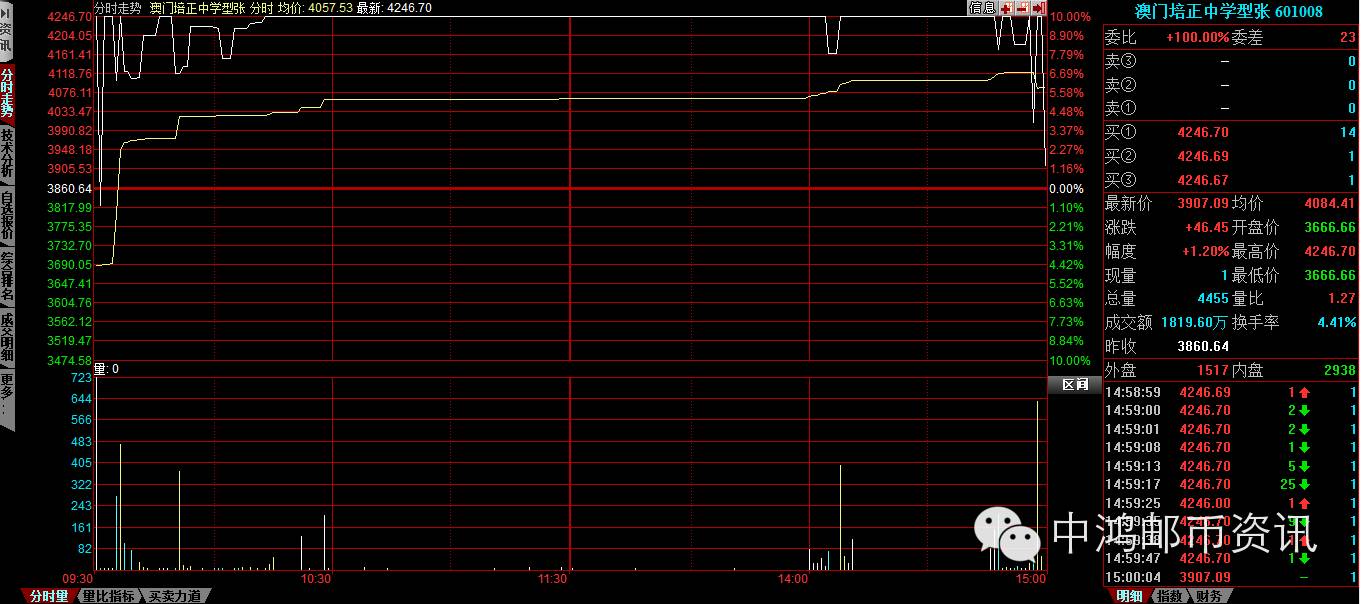Click 幅度 value +1.20%

click(x=1206, y=251)
